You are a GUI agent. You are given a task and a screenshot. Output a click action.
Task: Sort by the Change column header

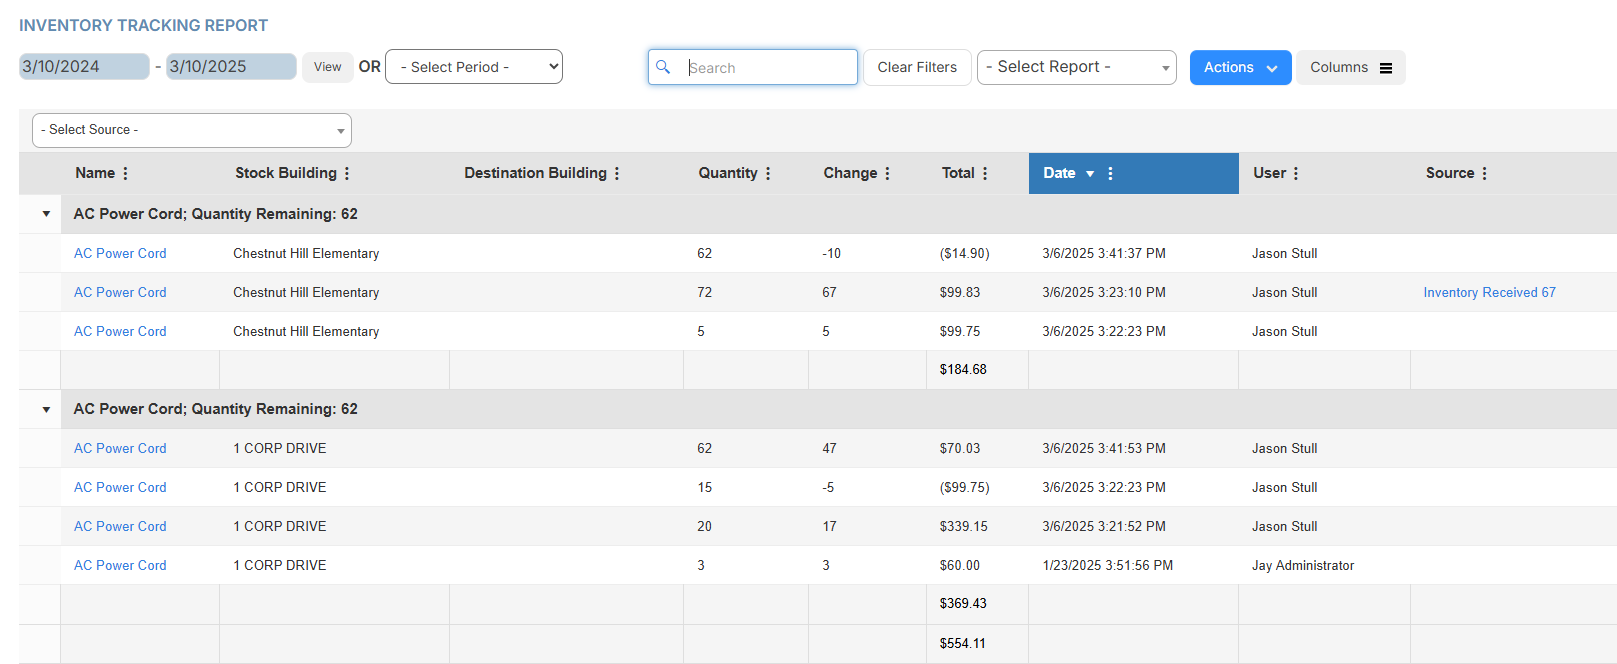click(850, 173)
